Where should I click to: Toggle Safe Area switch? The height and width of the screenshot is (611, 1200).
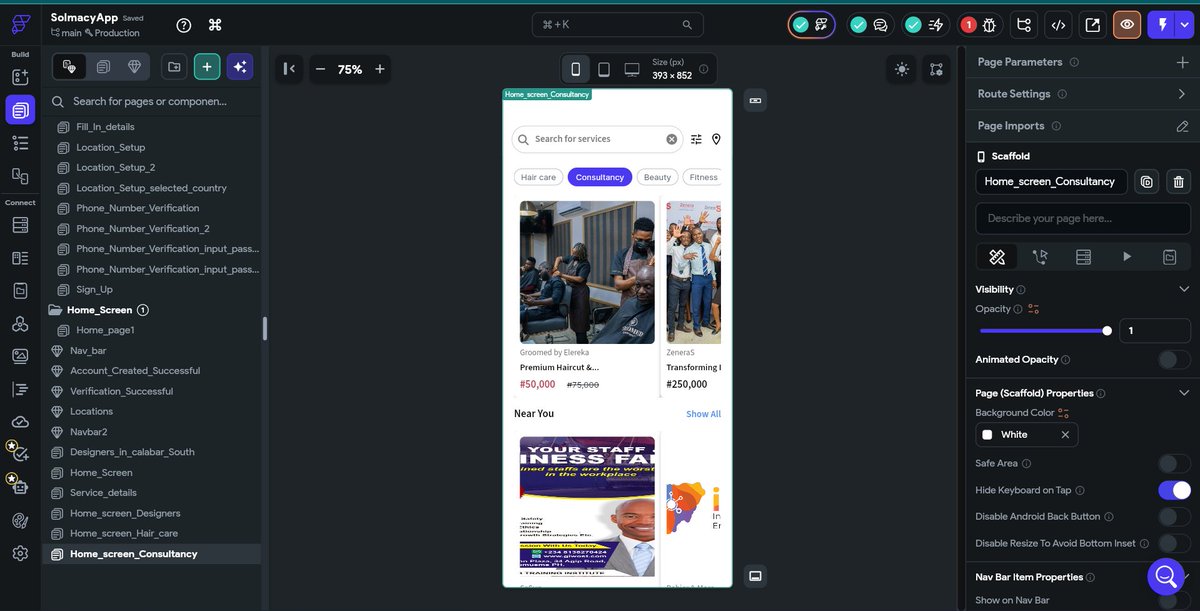1174,463
